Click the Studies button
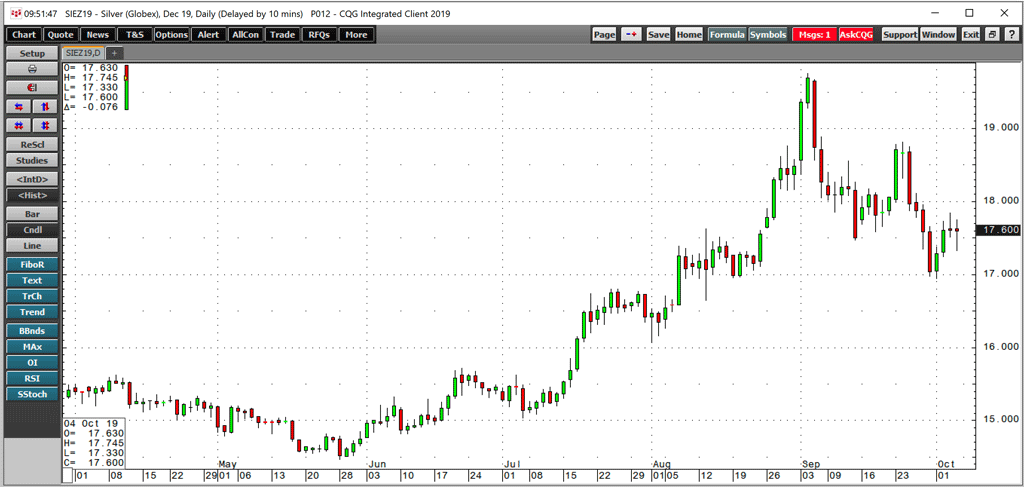This screenshot has width=1024, height=487. (x=32, y=160)
